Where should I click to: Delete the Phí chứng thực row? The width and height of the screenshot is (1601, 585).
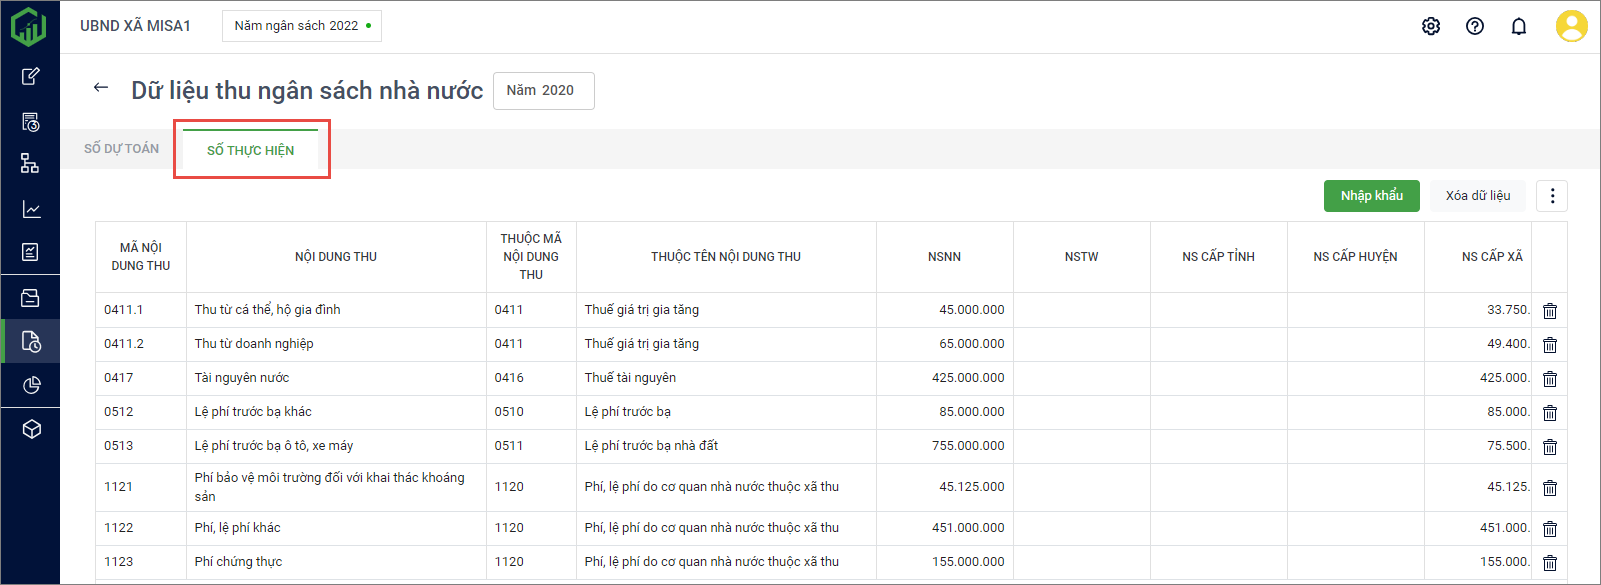(1550, 563)
